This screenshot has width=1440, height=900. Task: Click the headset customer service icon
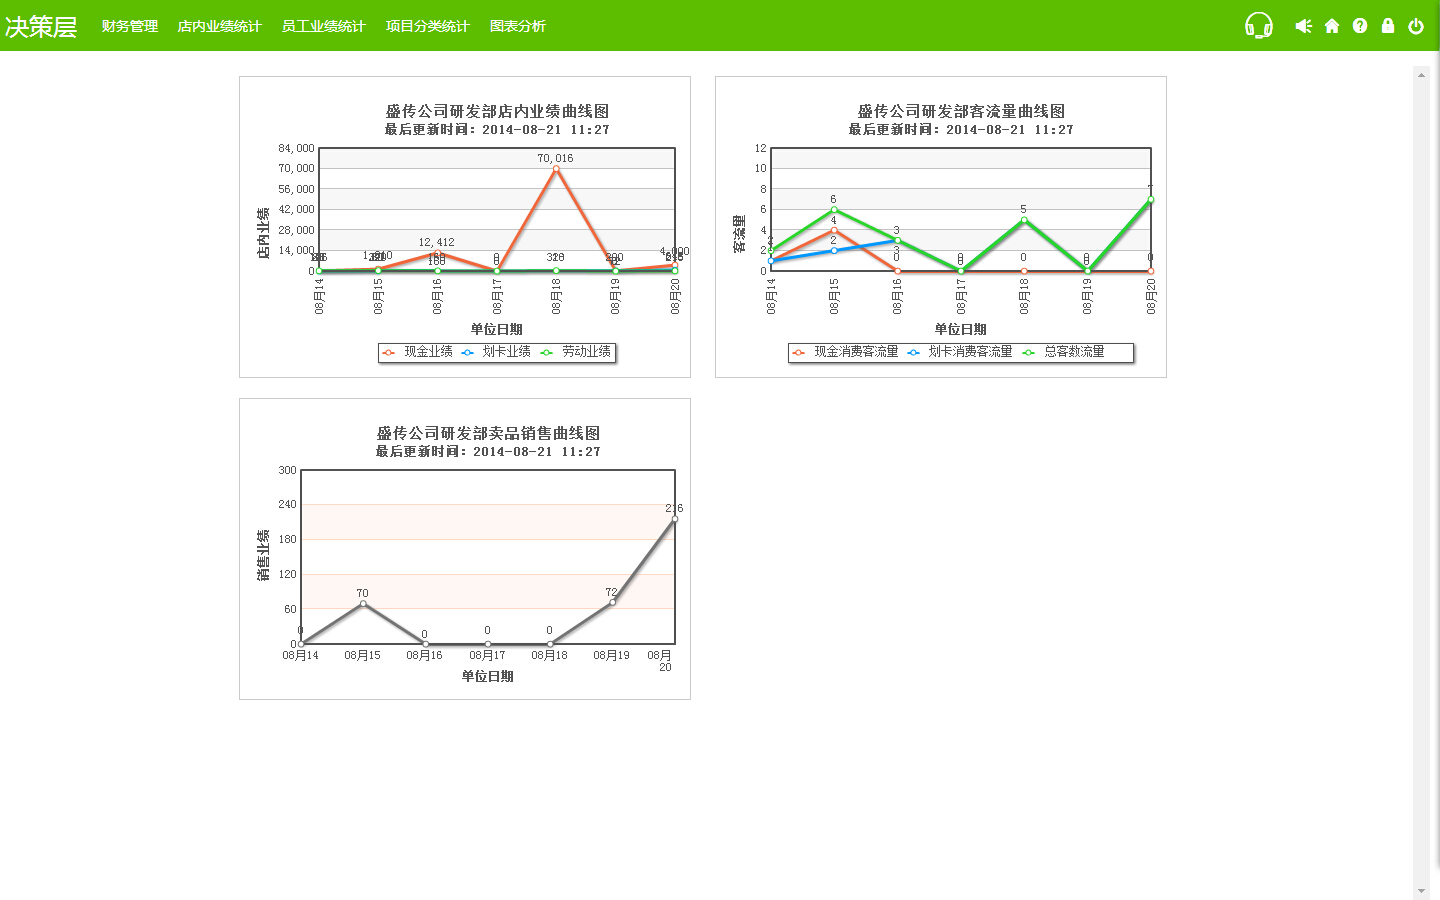pos(1258,25)
